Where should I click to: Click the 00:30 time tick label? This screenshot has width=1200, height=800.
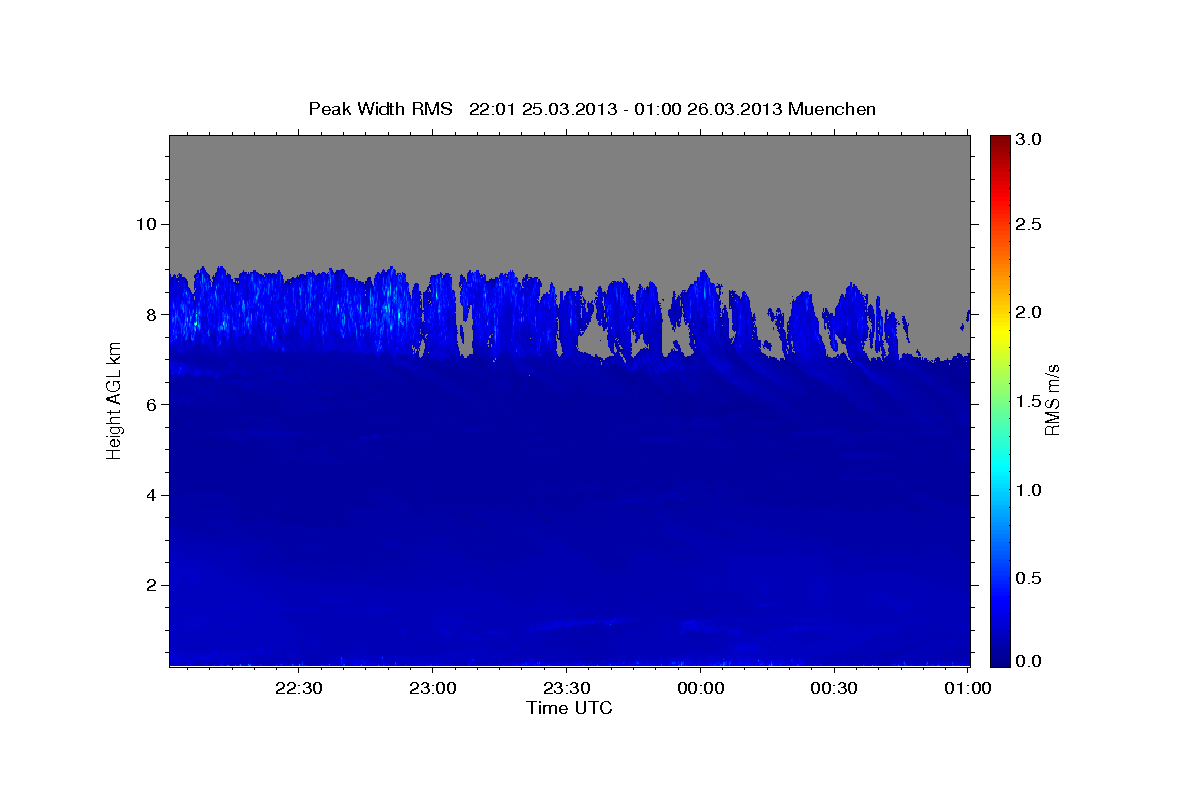click(x=834, y=688)
